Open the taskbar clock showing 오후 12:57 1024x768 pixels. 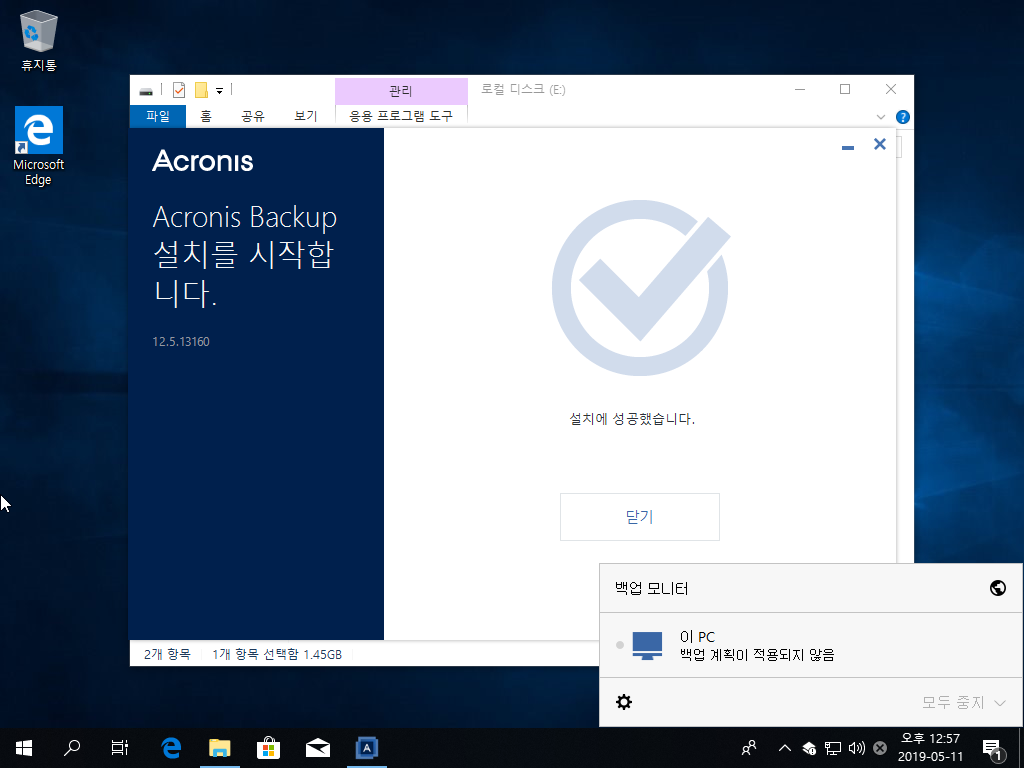point(930,748)
